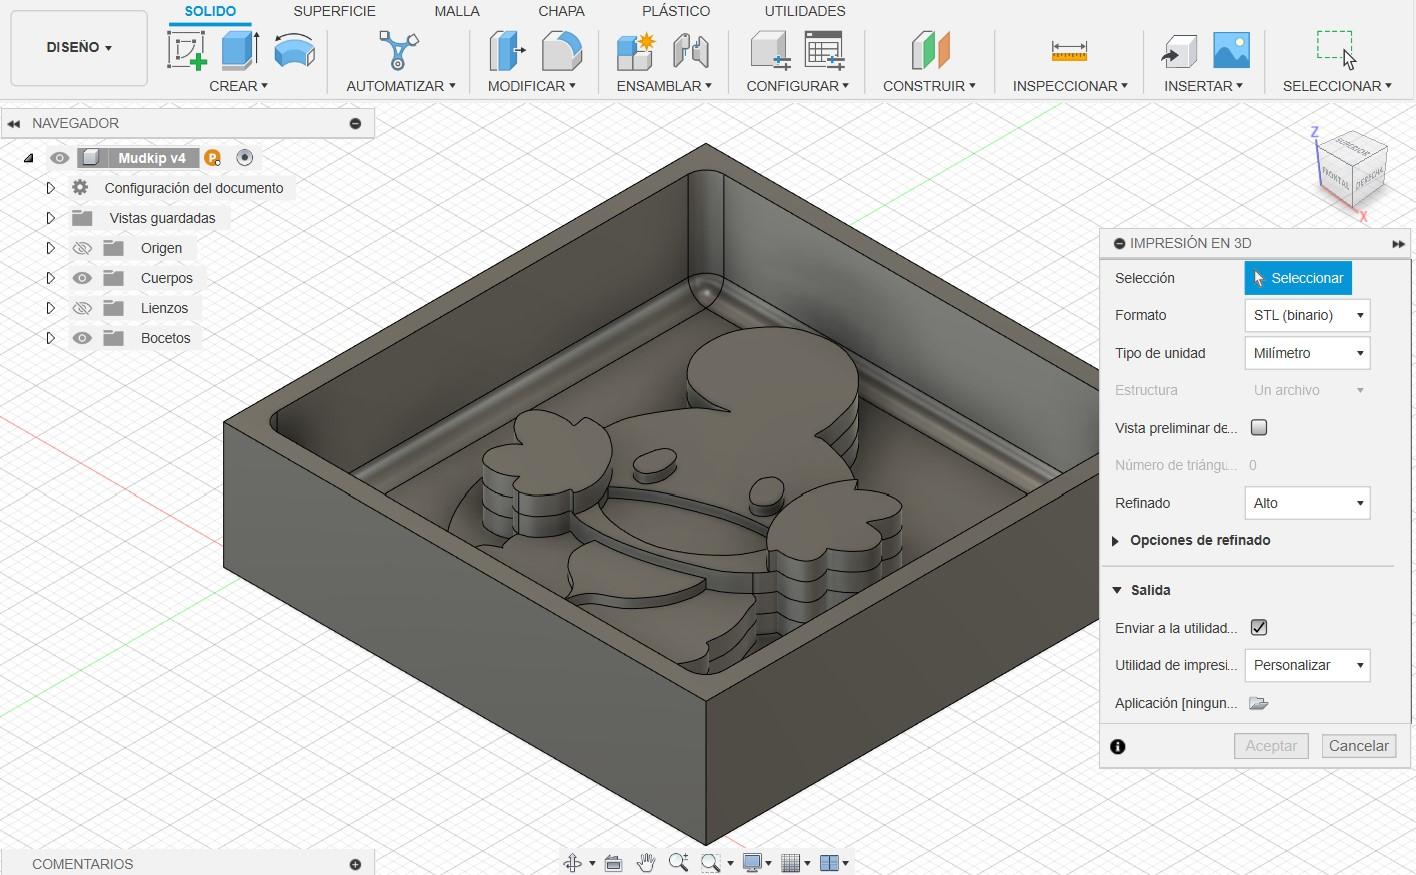Open the MODIFICAR menu
This screenshot has width=1416, height=875.
[x=531, y=86]
